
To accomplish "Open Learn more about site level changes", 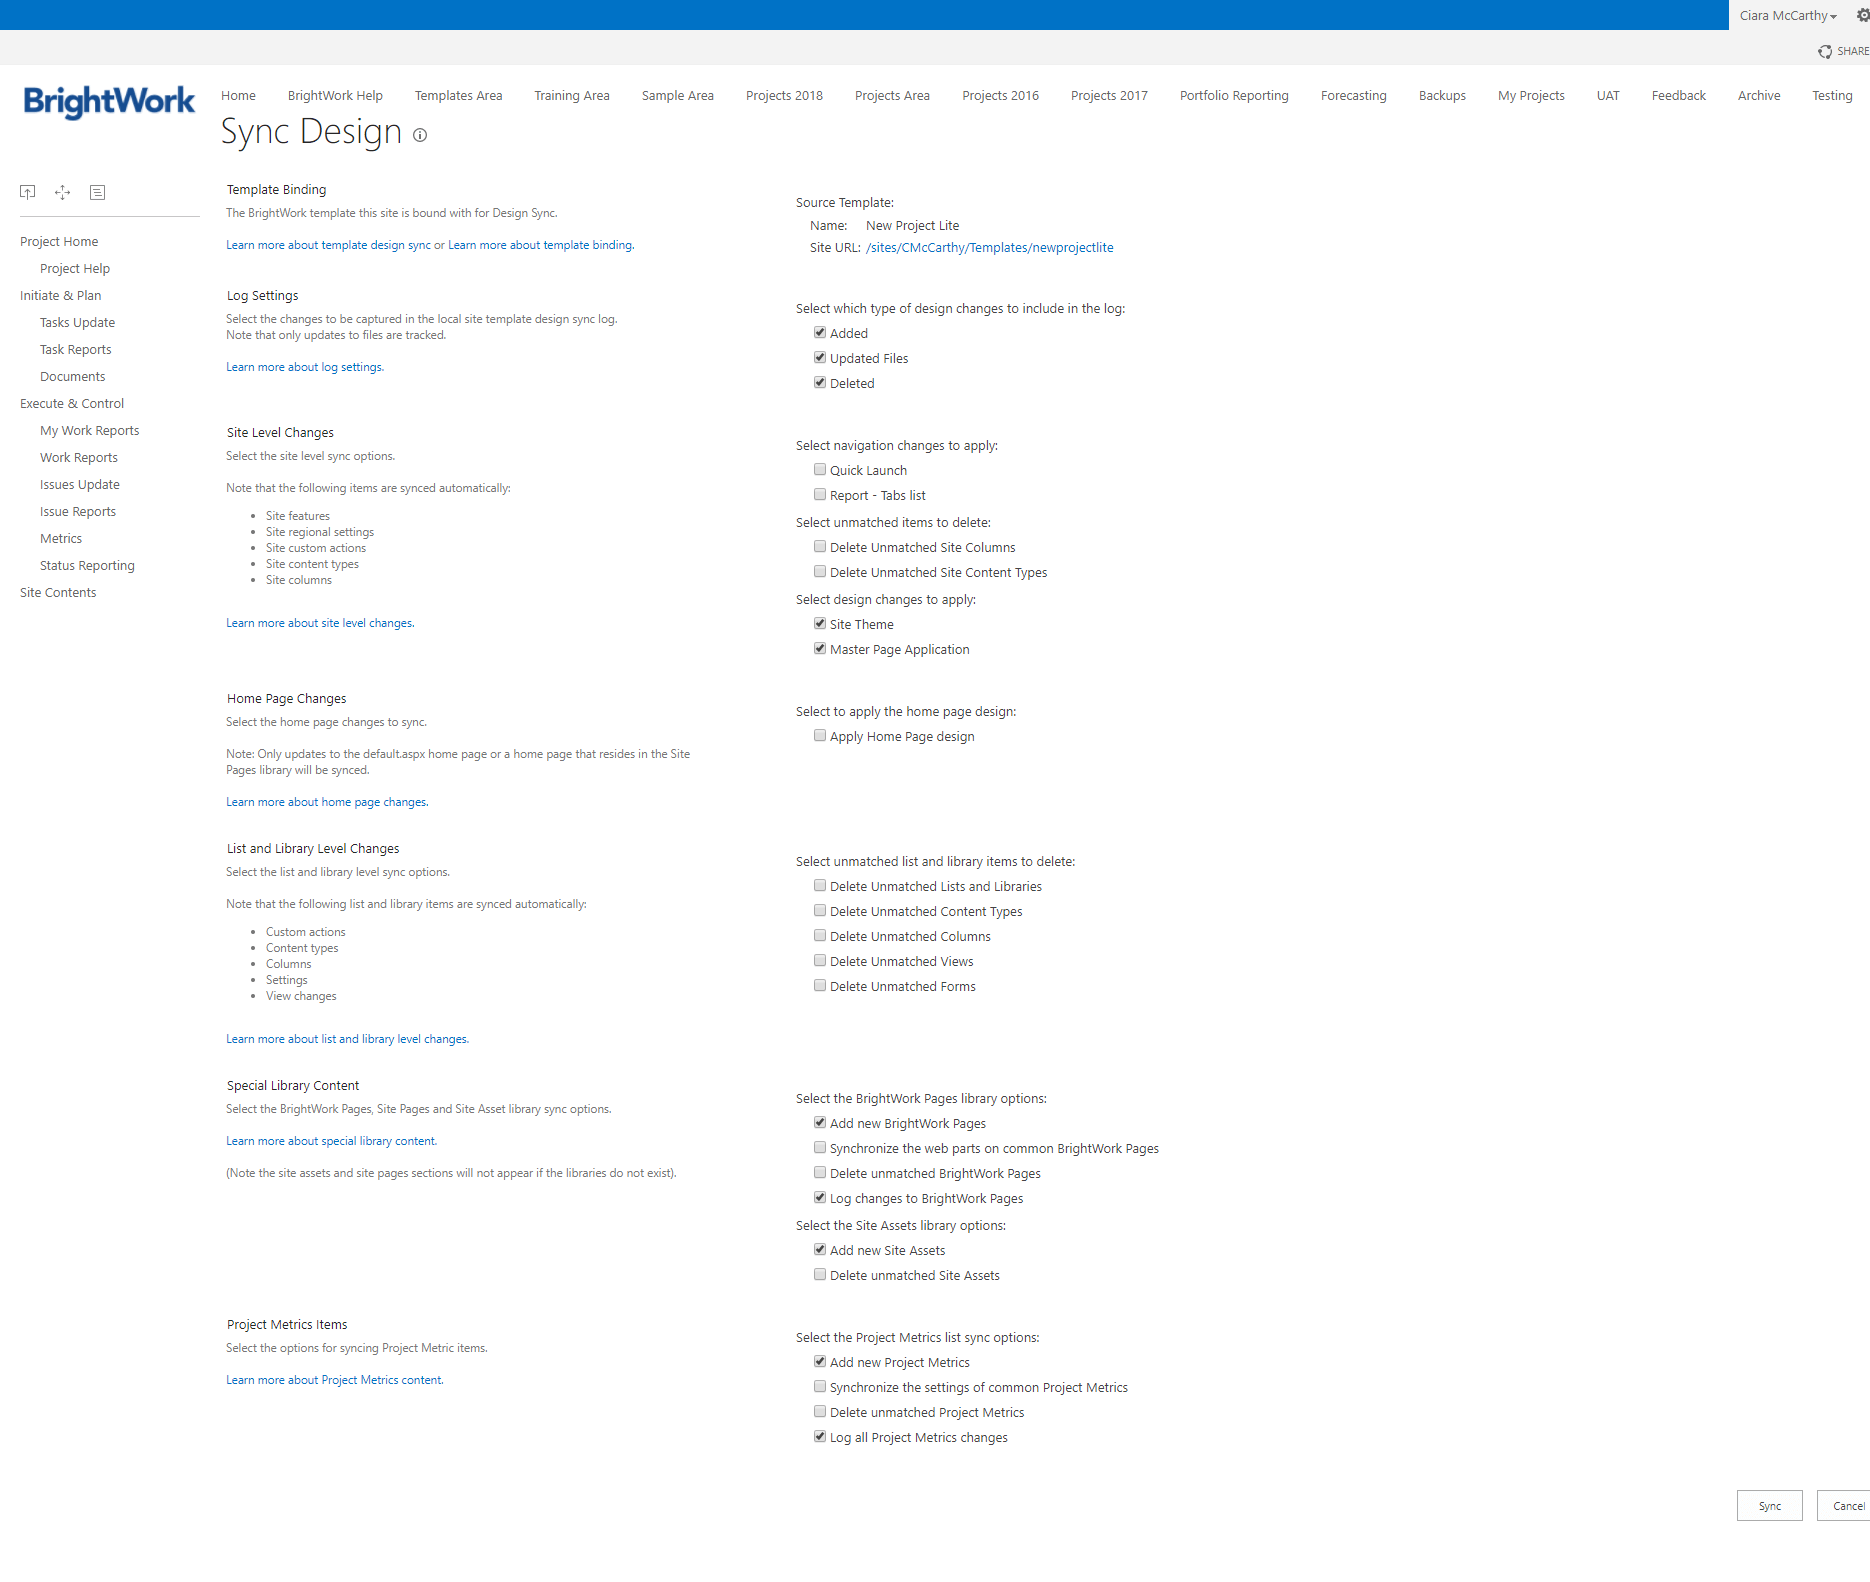I will pos(320,623).
